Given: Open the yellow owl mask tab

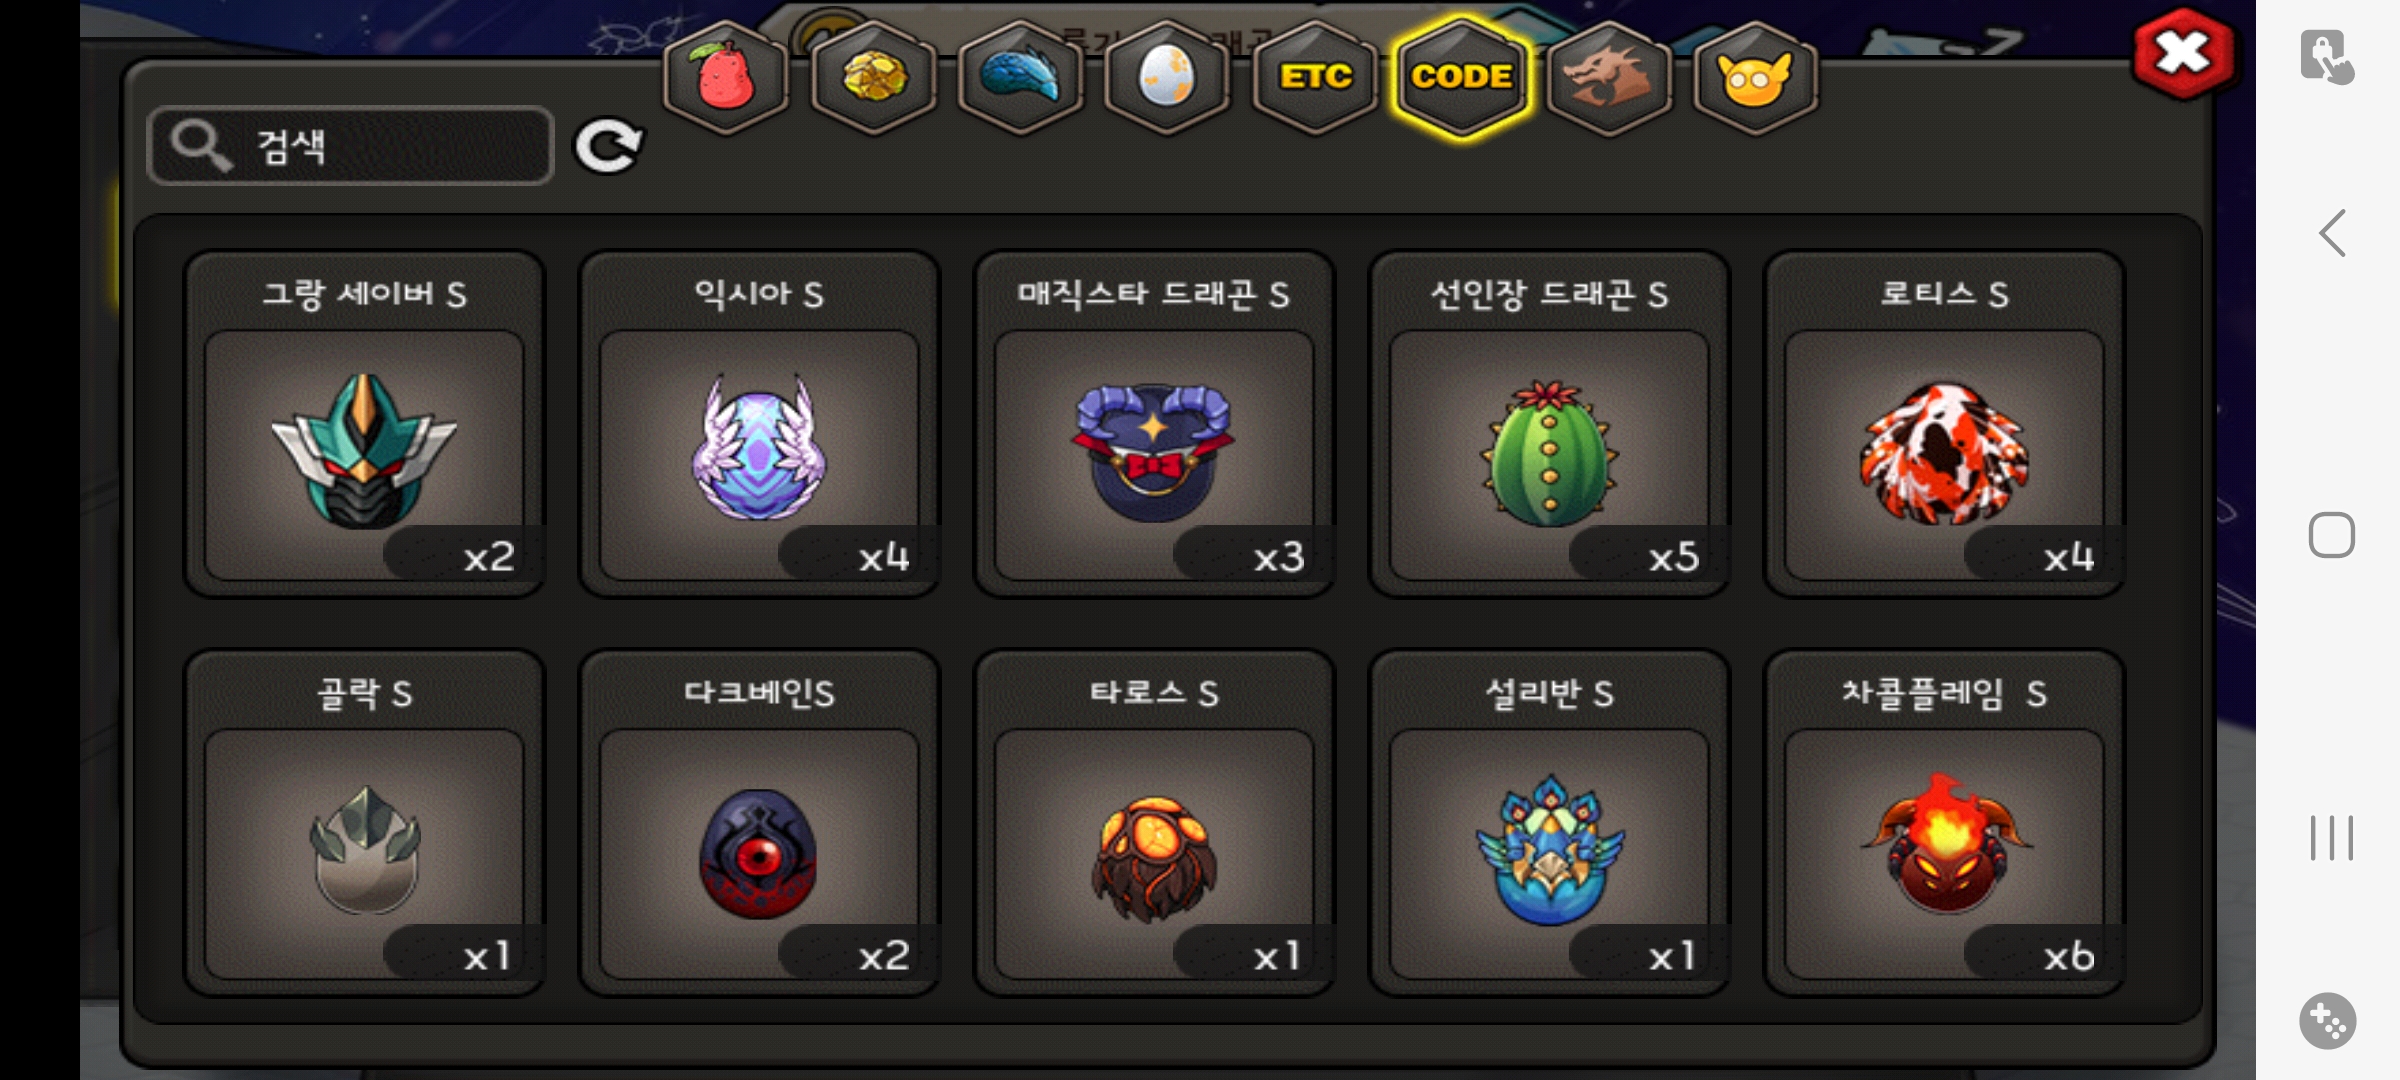Looking at the screenshot, I should 1755,77.
